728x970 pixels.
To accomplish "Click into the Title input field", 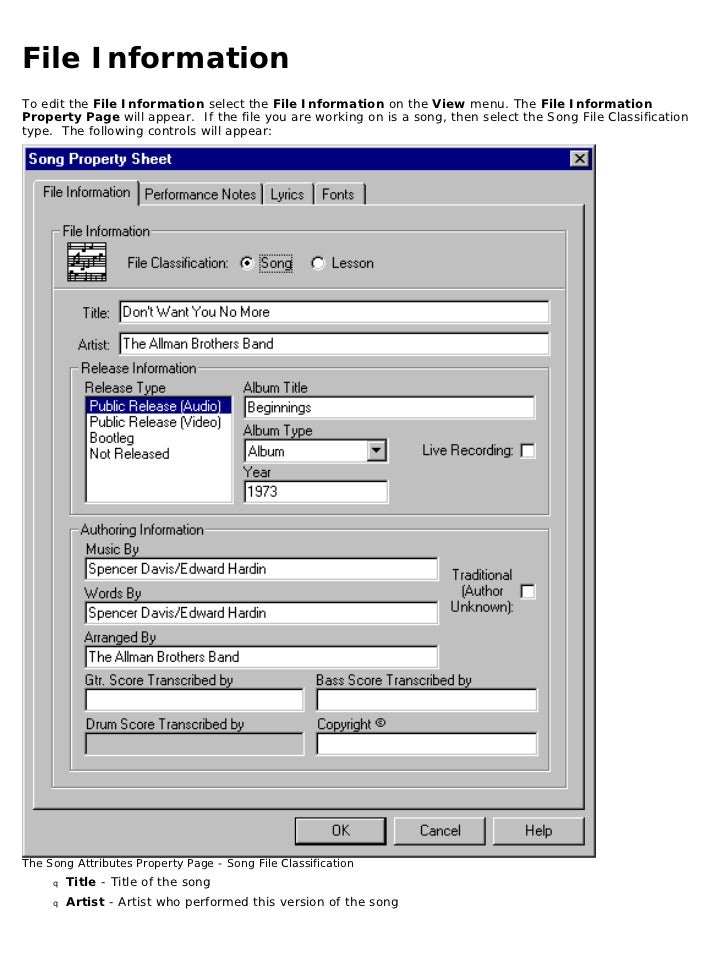I will (334, 312).
